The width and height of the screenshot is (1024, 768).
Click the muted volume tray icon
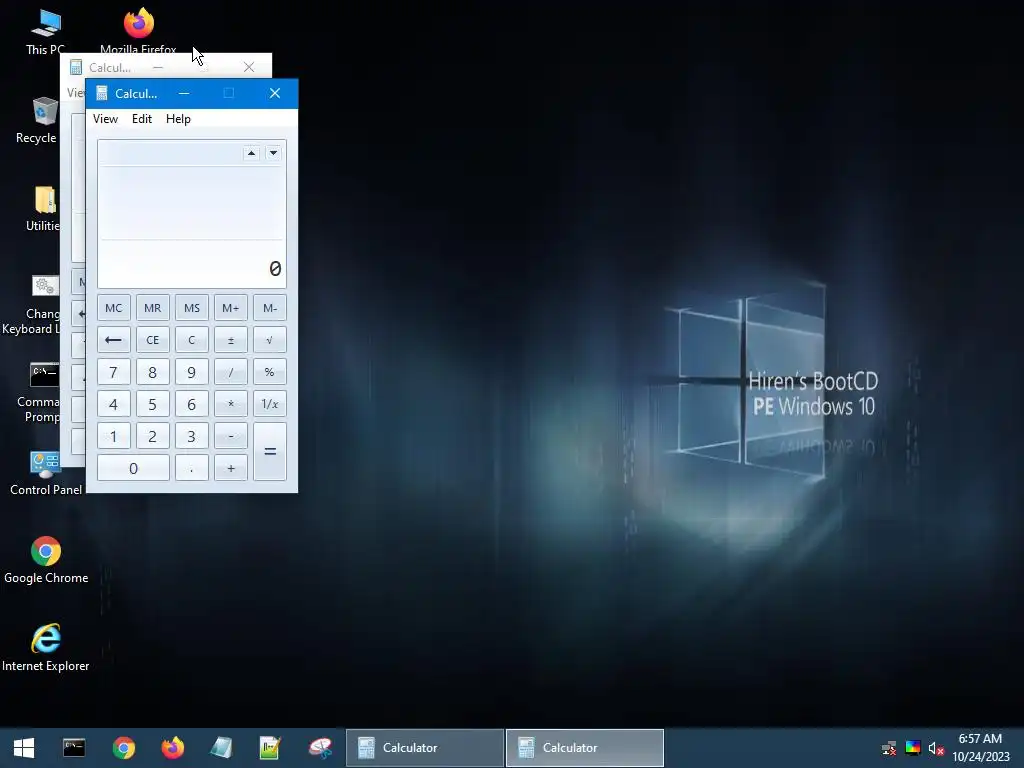click(936, 748)
